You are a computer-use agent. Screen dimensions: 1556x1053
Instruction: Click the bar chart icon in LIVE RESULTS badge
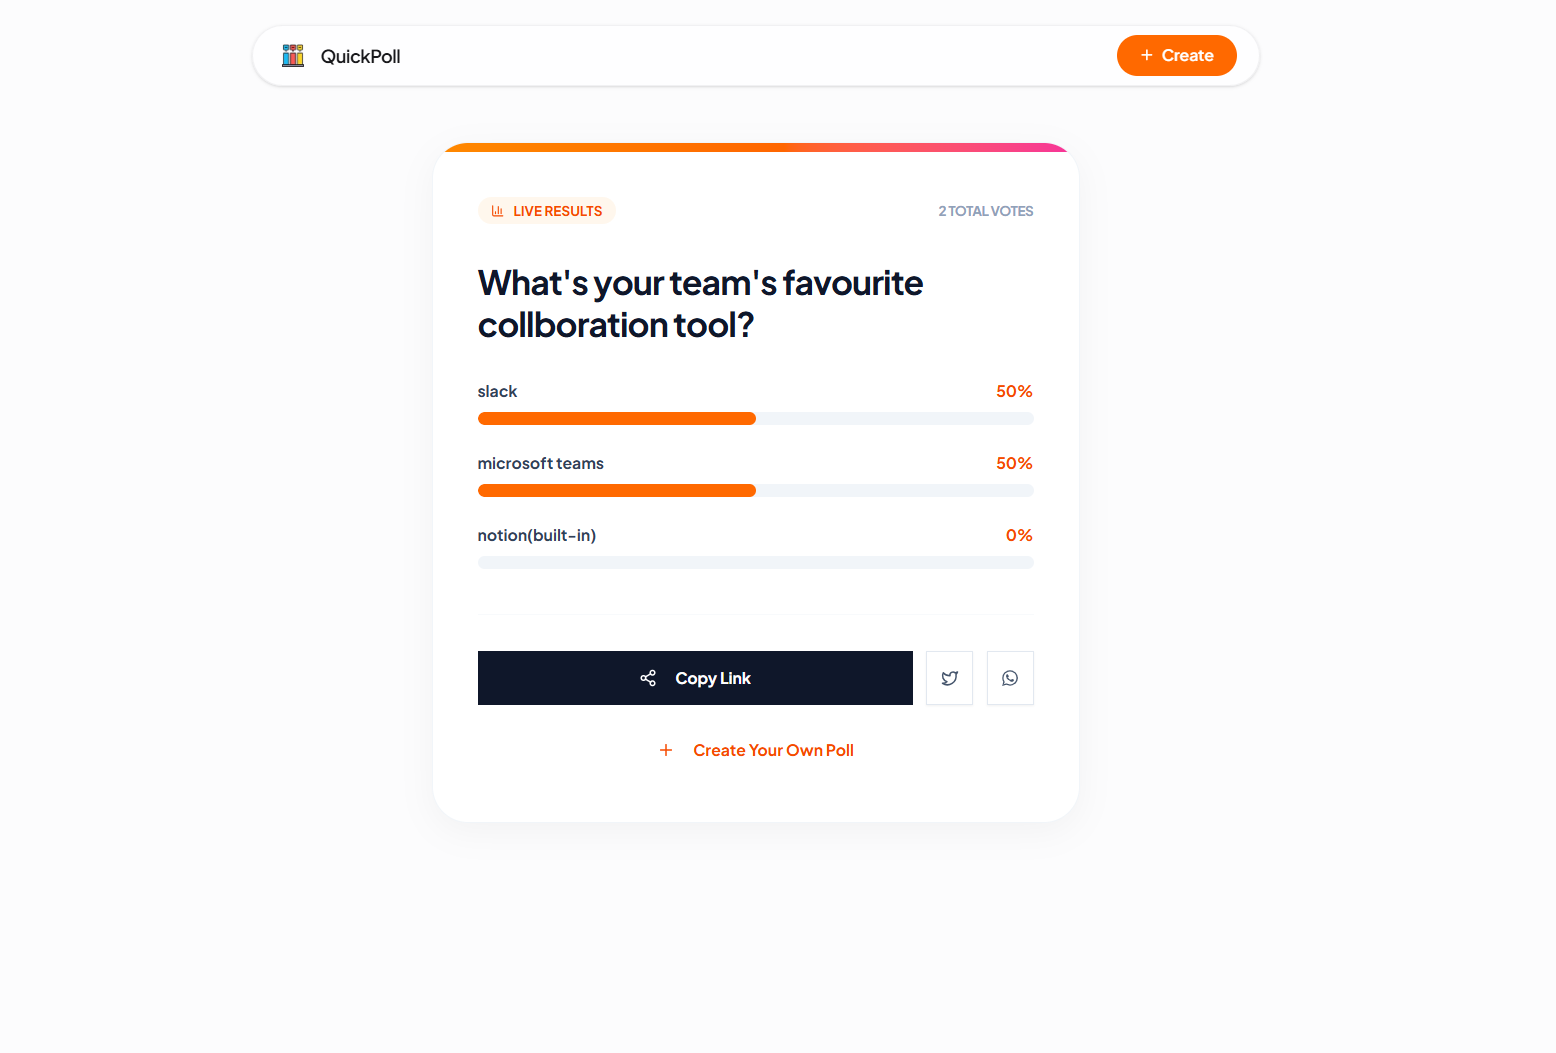click(x=497, y=210)
